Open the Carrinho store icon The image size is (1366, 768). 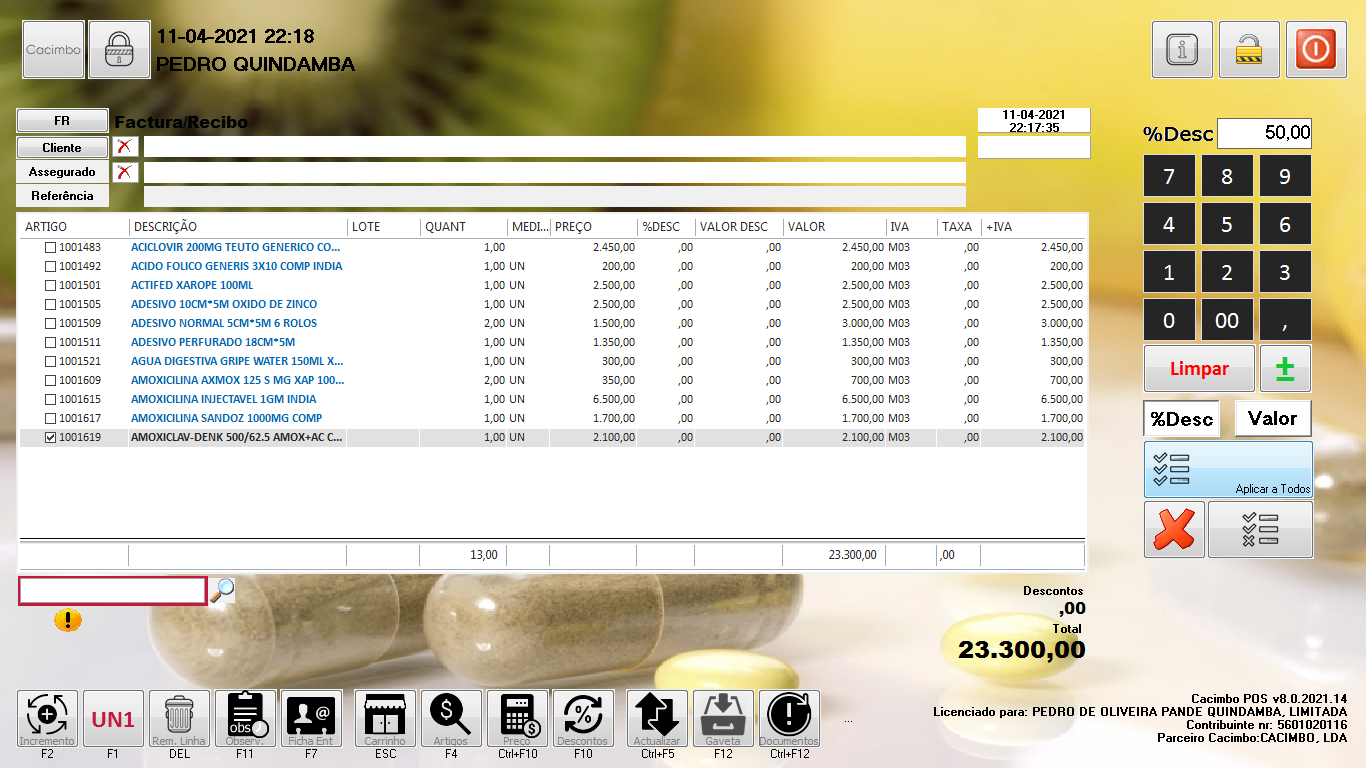click(385, 718)
